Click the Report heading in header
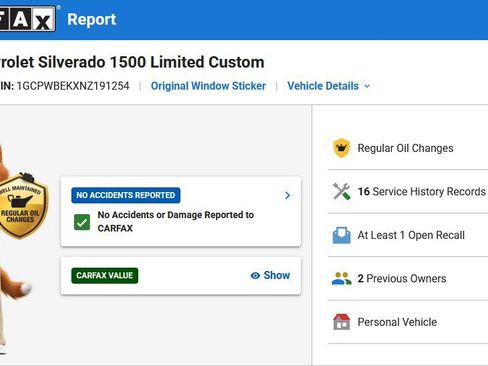Screen dimensions: 488x366 tap(92, 19)
